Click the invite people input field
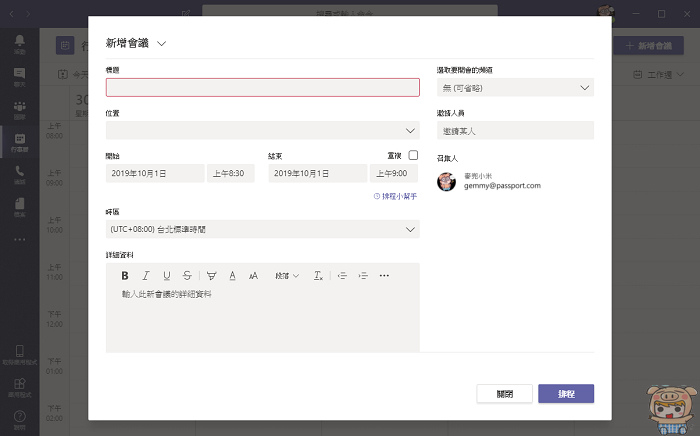Viewport: 700px width, 436px height. point(515,130)
